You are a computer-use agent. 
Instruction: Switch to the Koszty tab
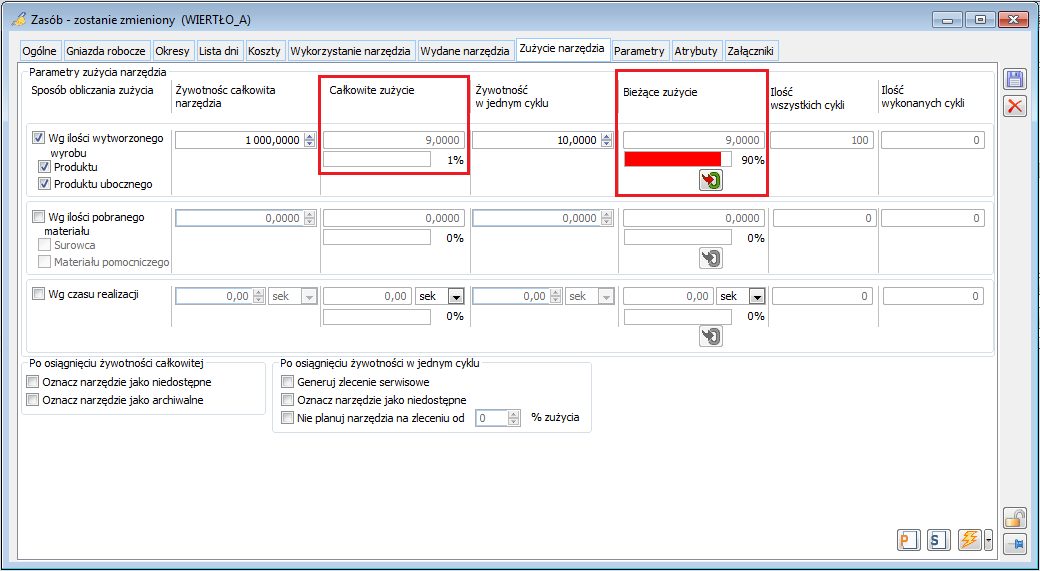pos(265,51)
